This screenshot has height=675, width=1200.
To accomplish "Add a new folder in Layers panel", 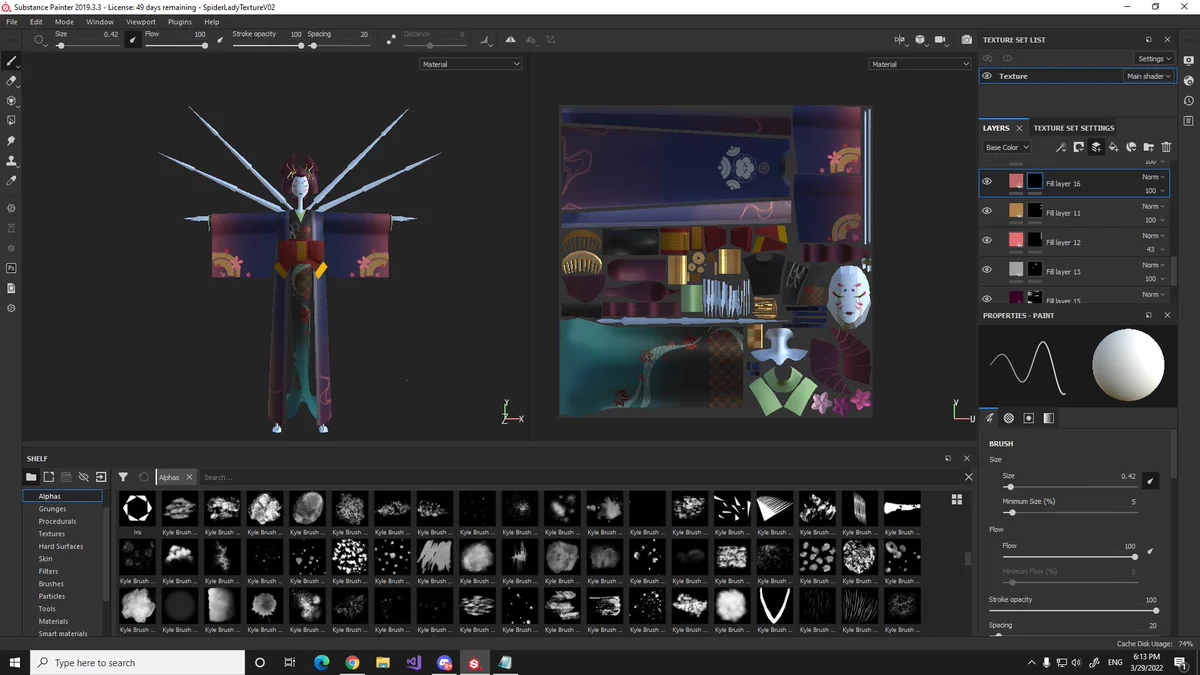I will tap(1149, 147).
